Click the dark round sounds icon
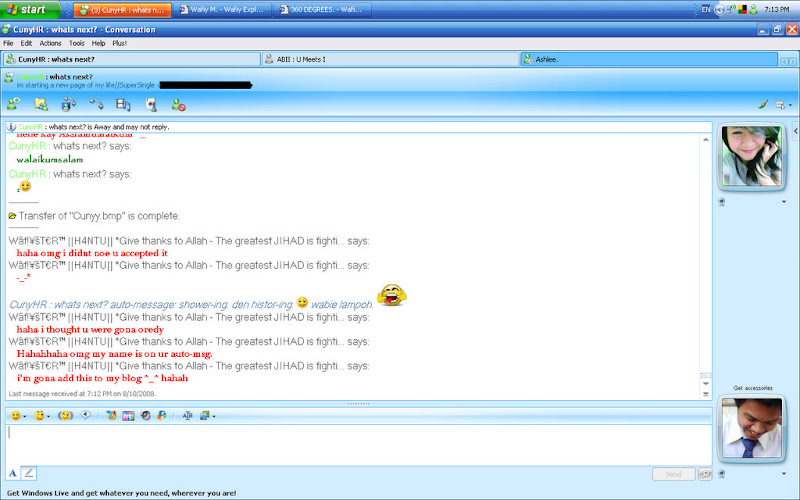This screenshot has width=800, height=500. [x=145, y=416]
